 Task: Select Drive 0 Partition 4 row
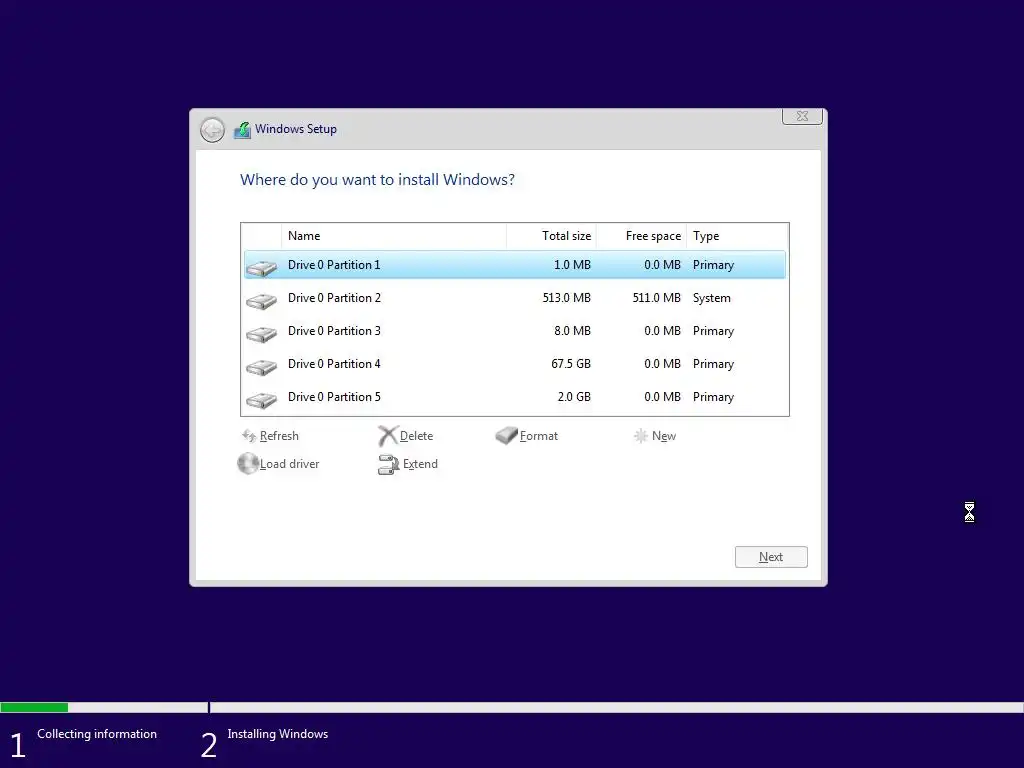pos(515,364)
